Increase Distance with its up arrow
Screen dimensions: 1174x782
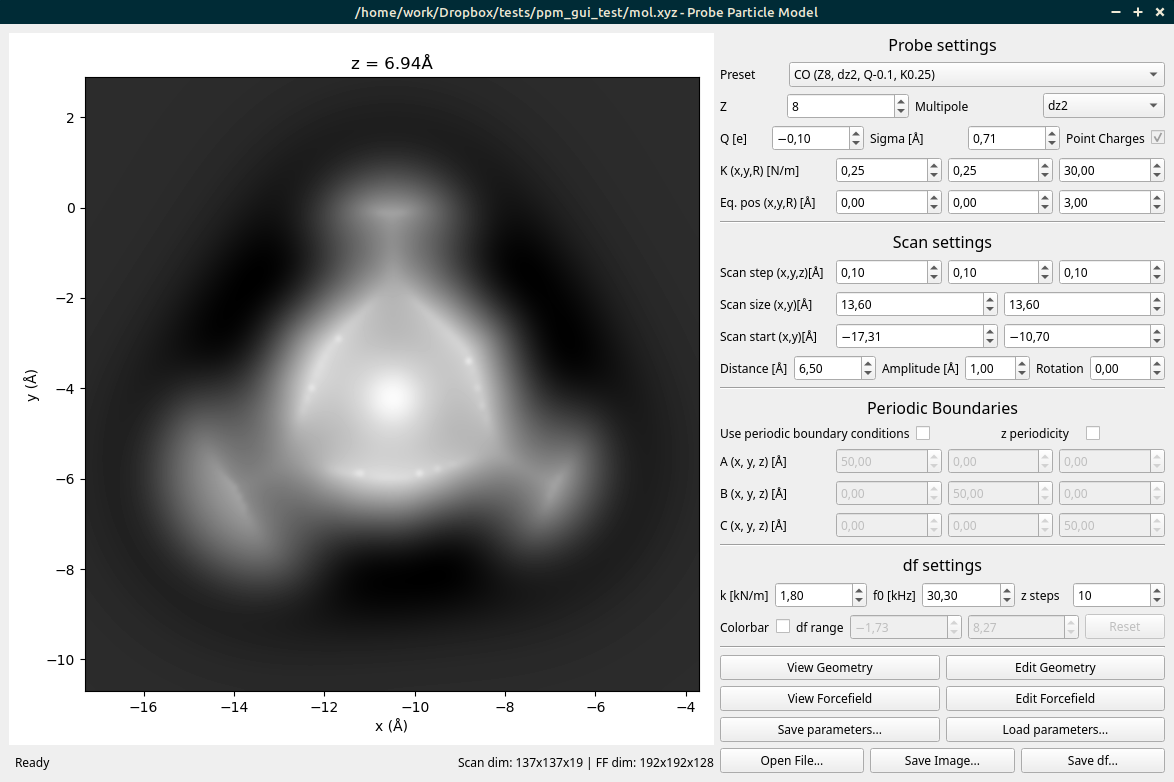(x=868, y=363)
